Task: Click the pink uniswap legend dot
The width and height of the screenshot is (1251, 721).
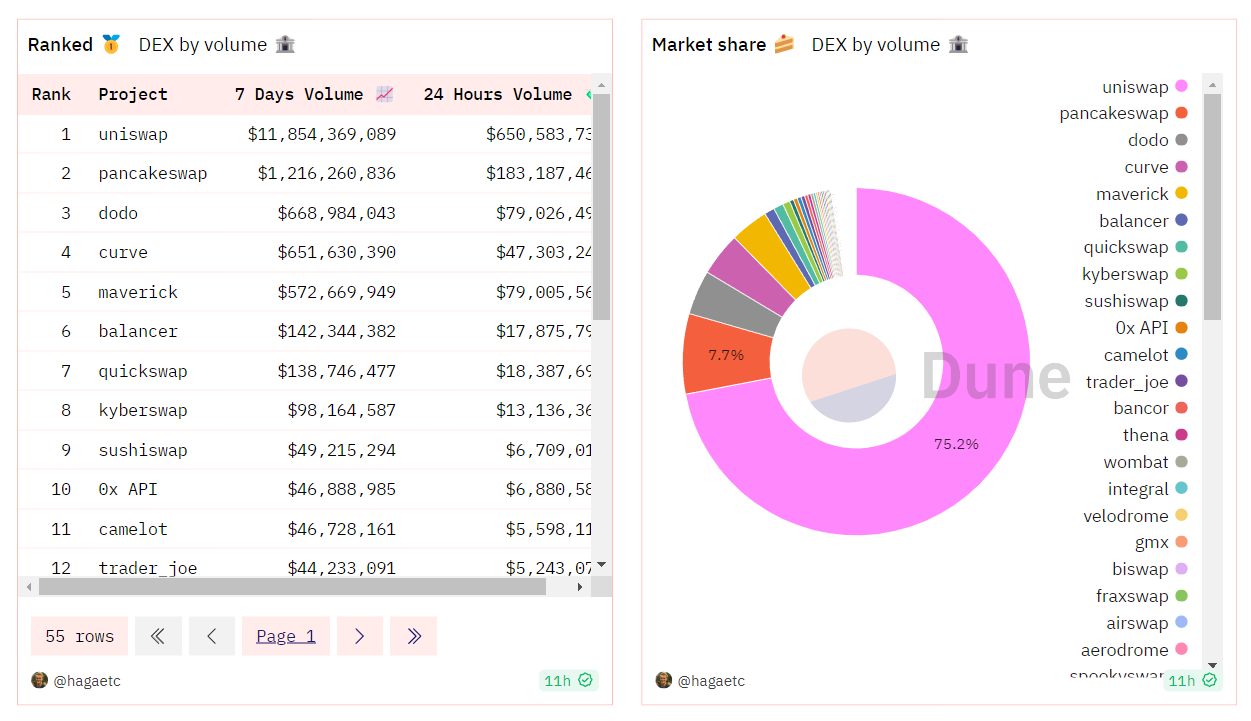Action: tap(1181, 87)
